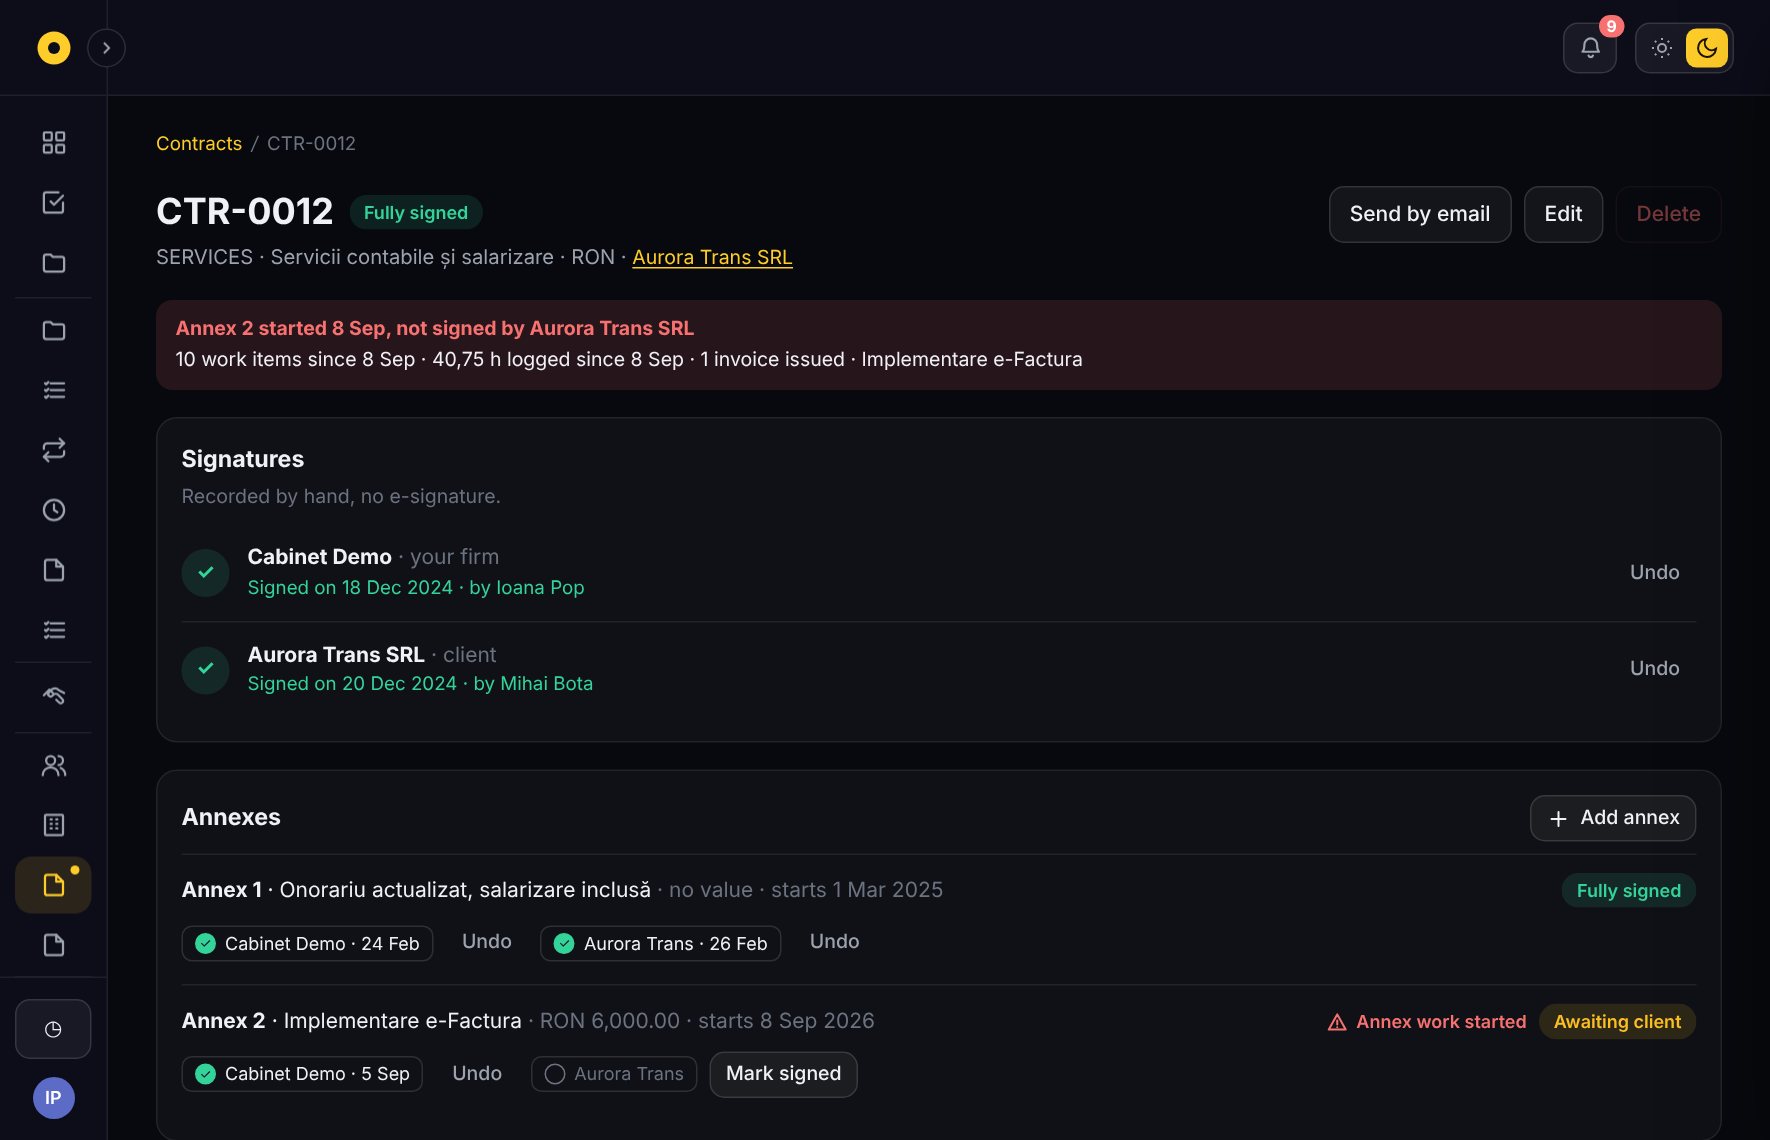Viewport: 1770px width, 1140px height.
Task: Undo Aurora Trans SRL signature from 20 Dec 2024
Action: click(x=1655, y=668)
